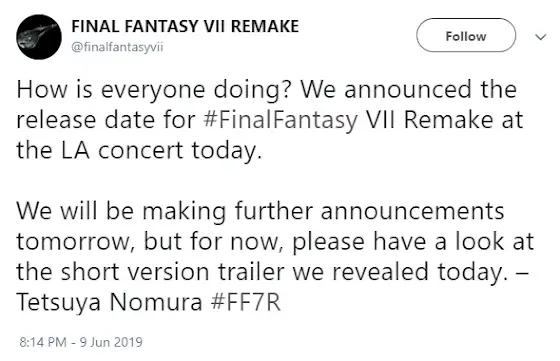The width and height of the screenshot is (560, 361).
Task: Click the 'short version trailer' phrase
Action: tap(172, 272)
